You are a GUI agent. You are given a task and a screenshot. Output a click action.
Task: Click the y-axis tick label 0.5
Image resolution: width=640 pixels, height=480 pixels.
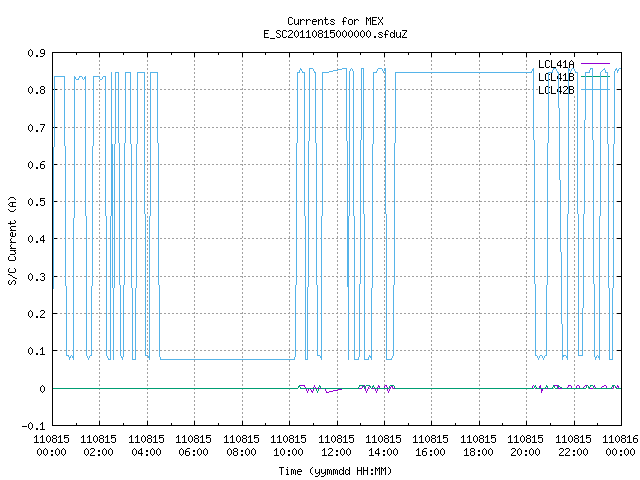point(36,202)
